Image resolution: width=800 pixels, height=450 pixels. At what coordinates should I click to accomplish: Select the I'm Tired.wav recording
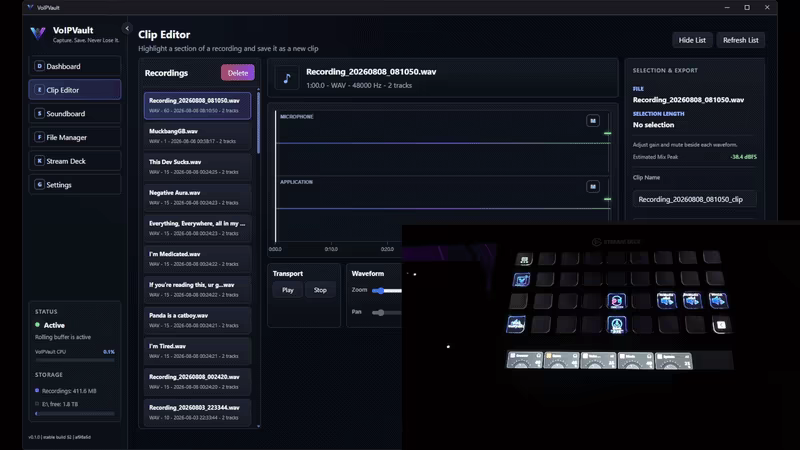click(197, 351)
